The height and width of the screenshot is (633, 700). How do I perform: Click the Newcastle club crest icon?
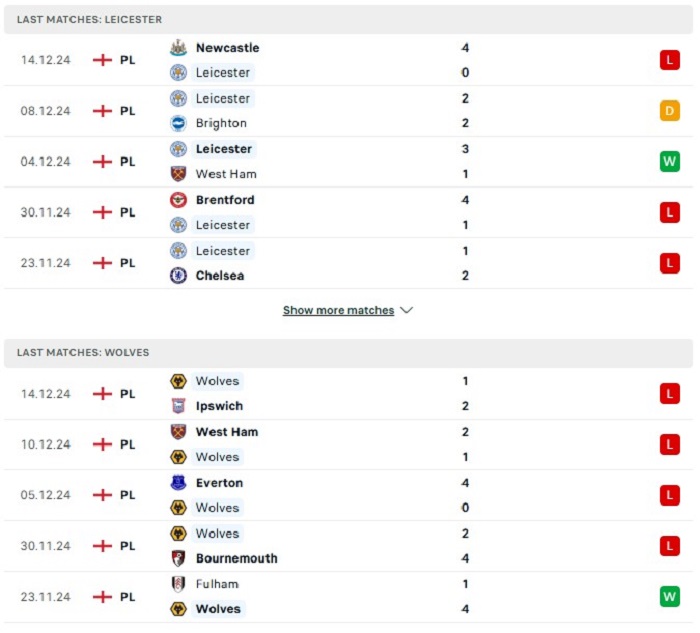(178, 47)
